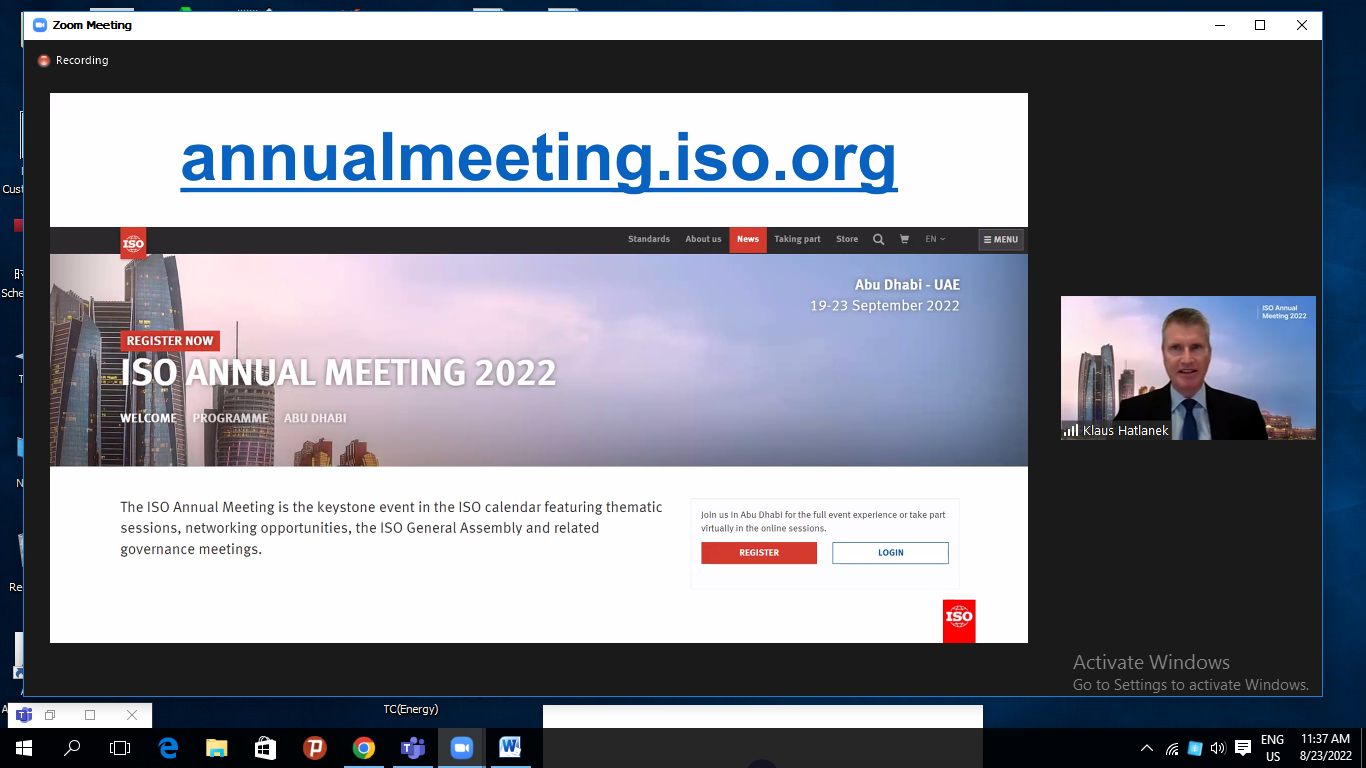Expand hidden system tray icons

coord(1147,748)
